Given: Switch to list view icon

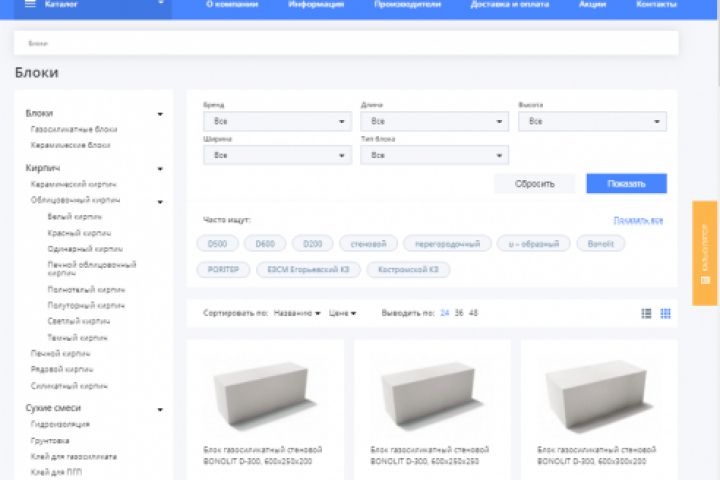Looking at the screenshot, I should (x=646, y=313).
